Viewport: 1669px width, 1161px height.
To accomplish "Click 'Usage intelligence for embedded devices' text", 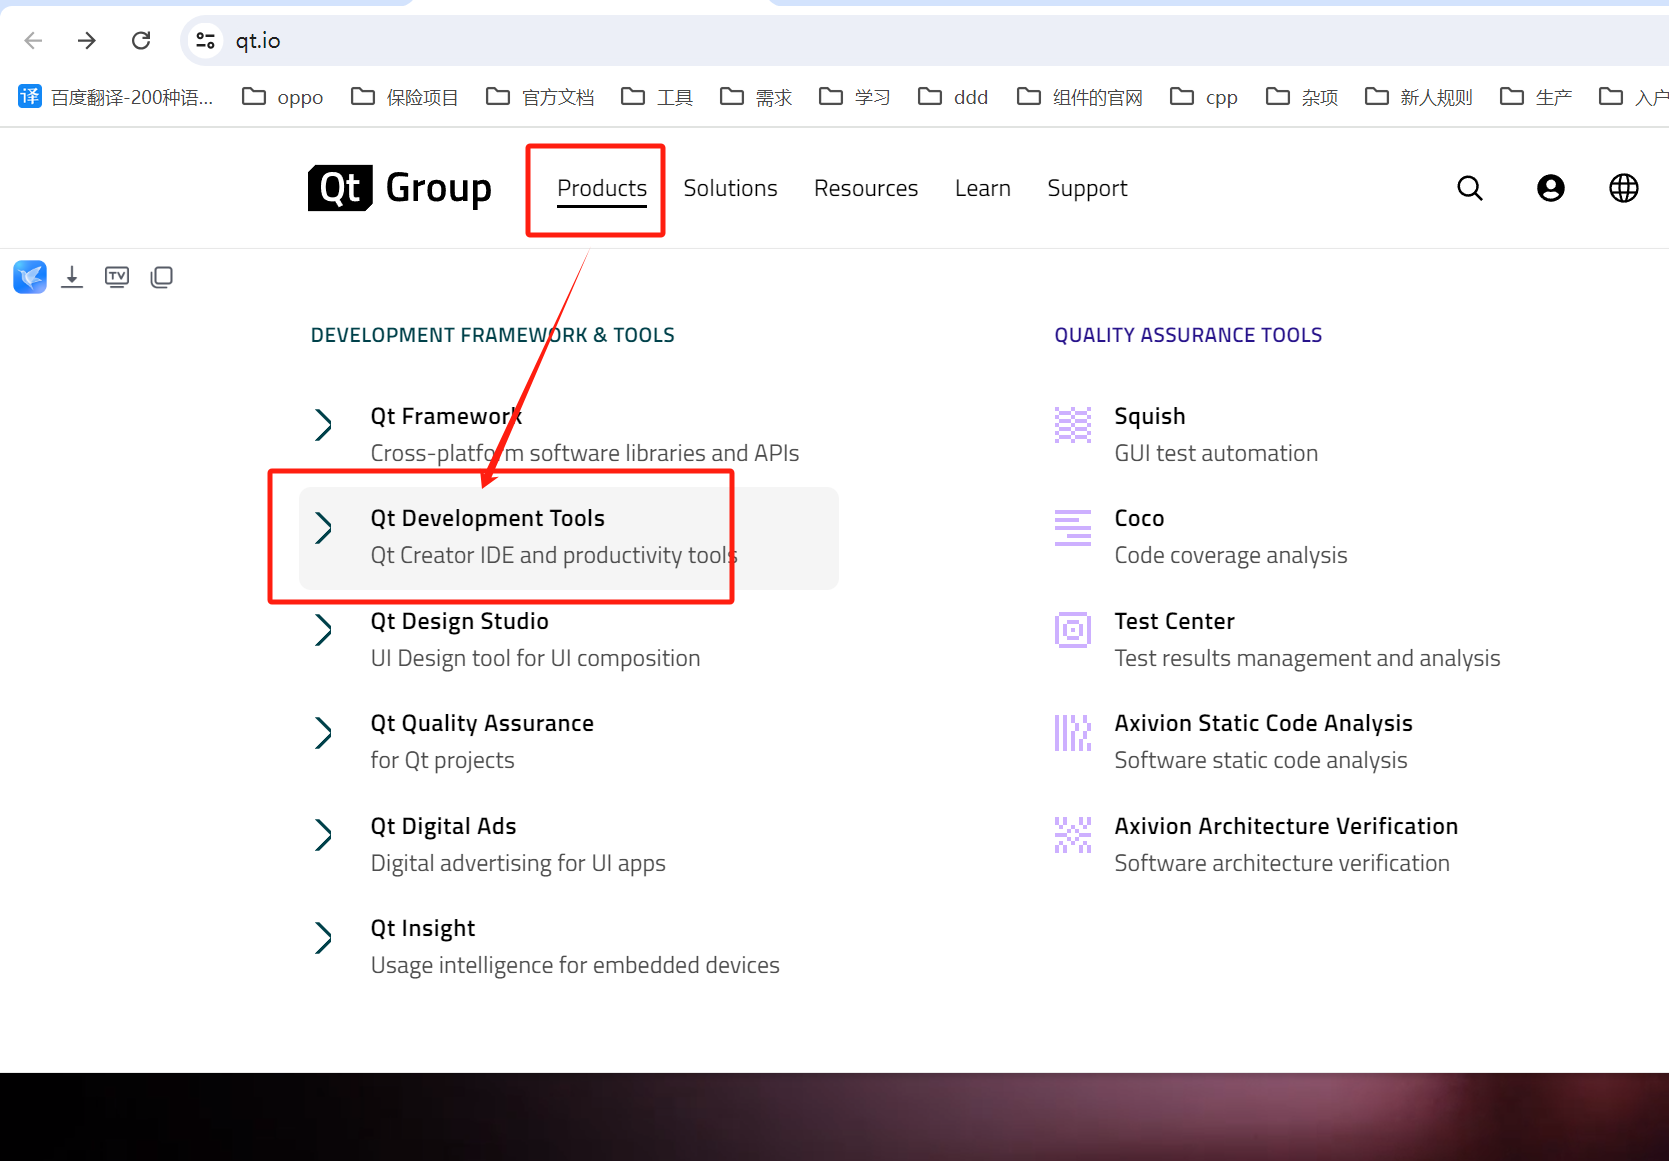I will coord(575,965).
